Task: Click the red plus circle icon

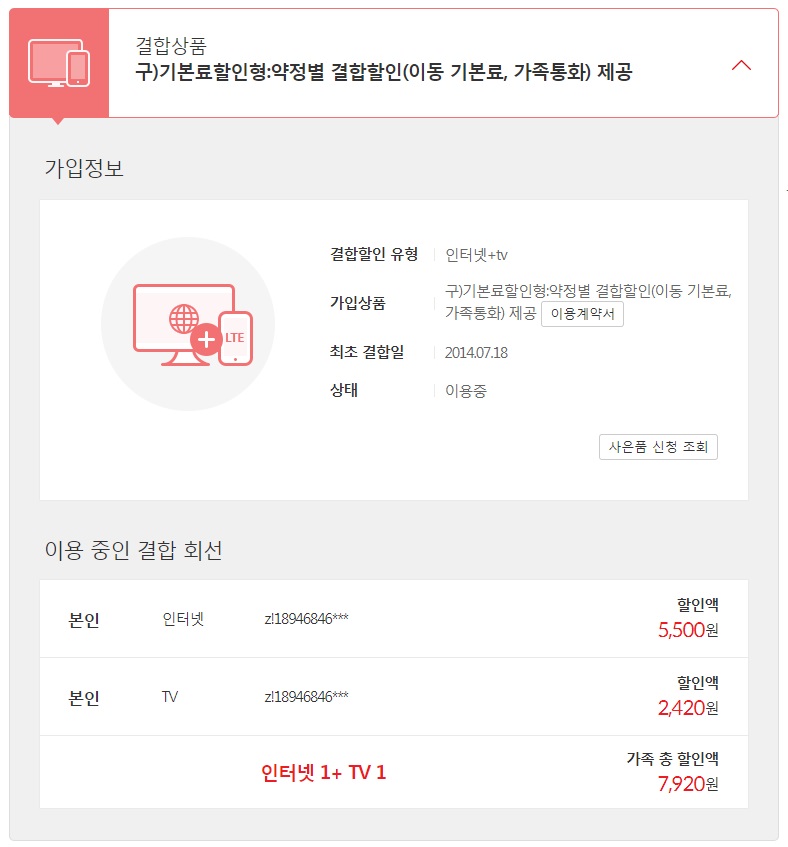Action: [x=207, y=340]
